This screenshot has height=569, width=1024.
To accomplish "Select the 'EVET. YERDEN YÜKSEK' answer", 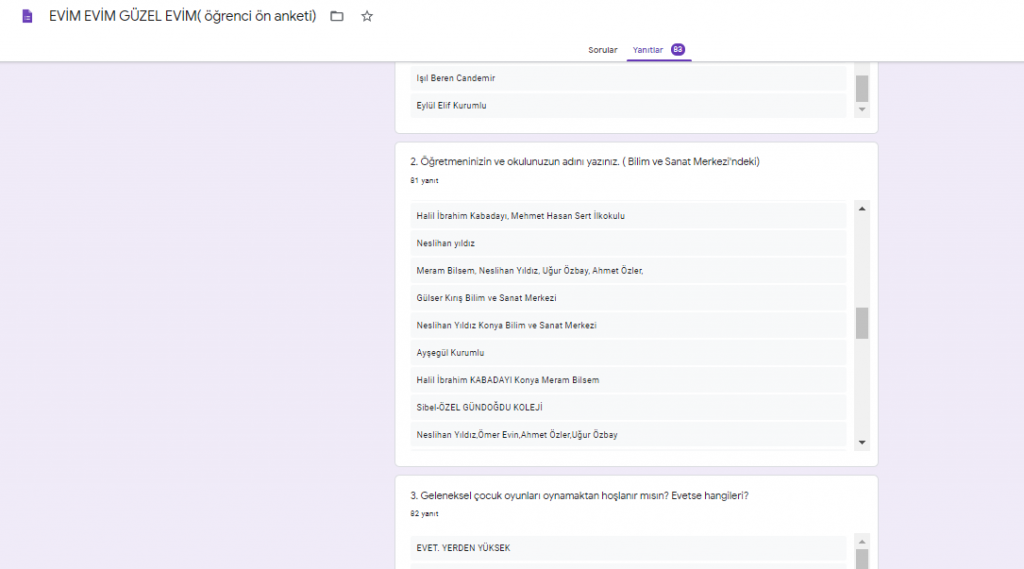I will tap(464, 548).
